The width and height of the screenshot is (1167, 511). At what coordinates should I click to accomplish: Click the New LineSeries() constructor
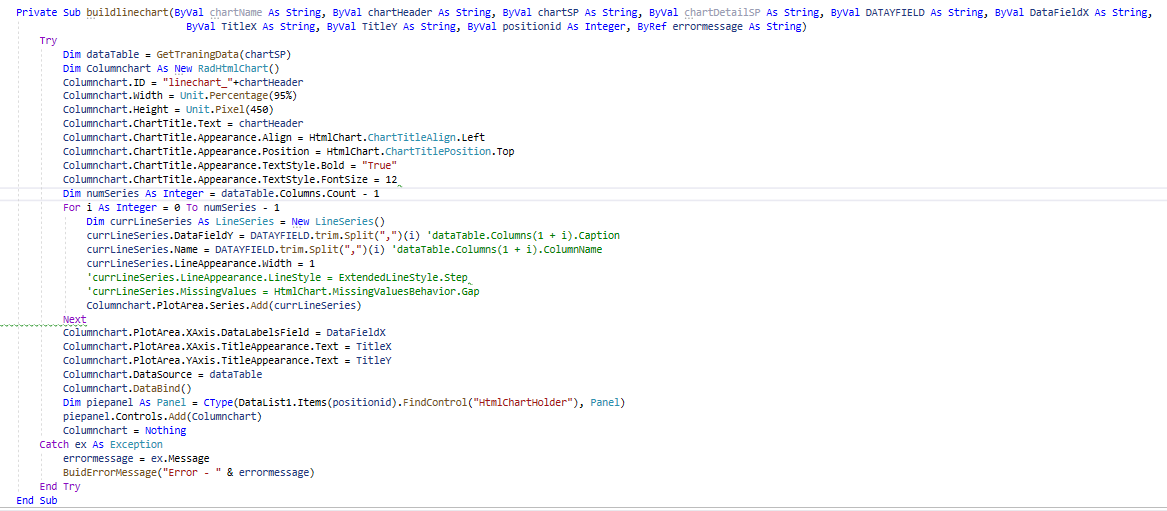(338, 221)
